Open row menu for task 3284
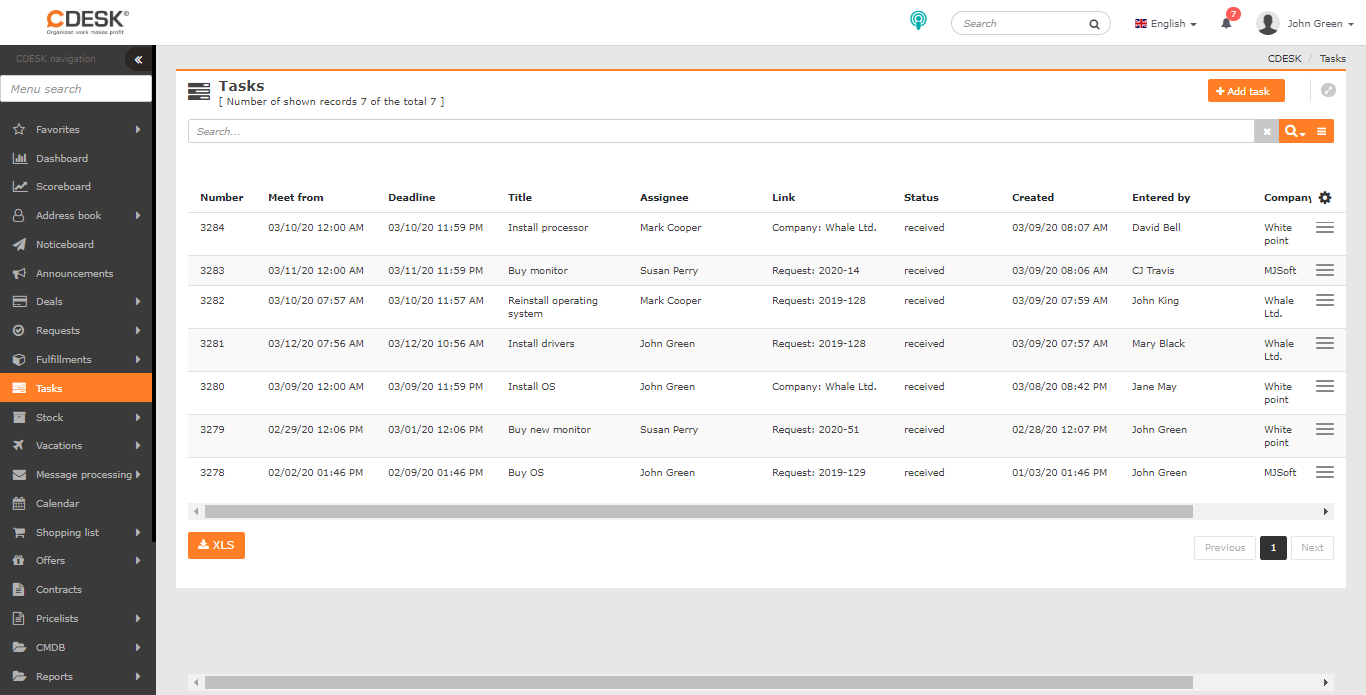The width and height of the screenshot is (1366, 695). coord(1325,228)
